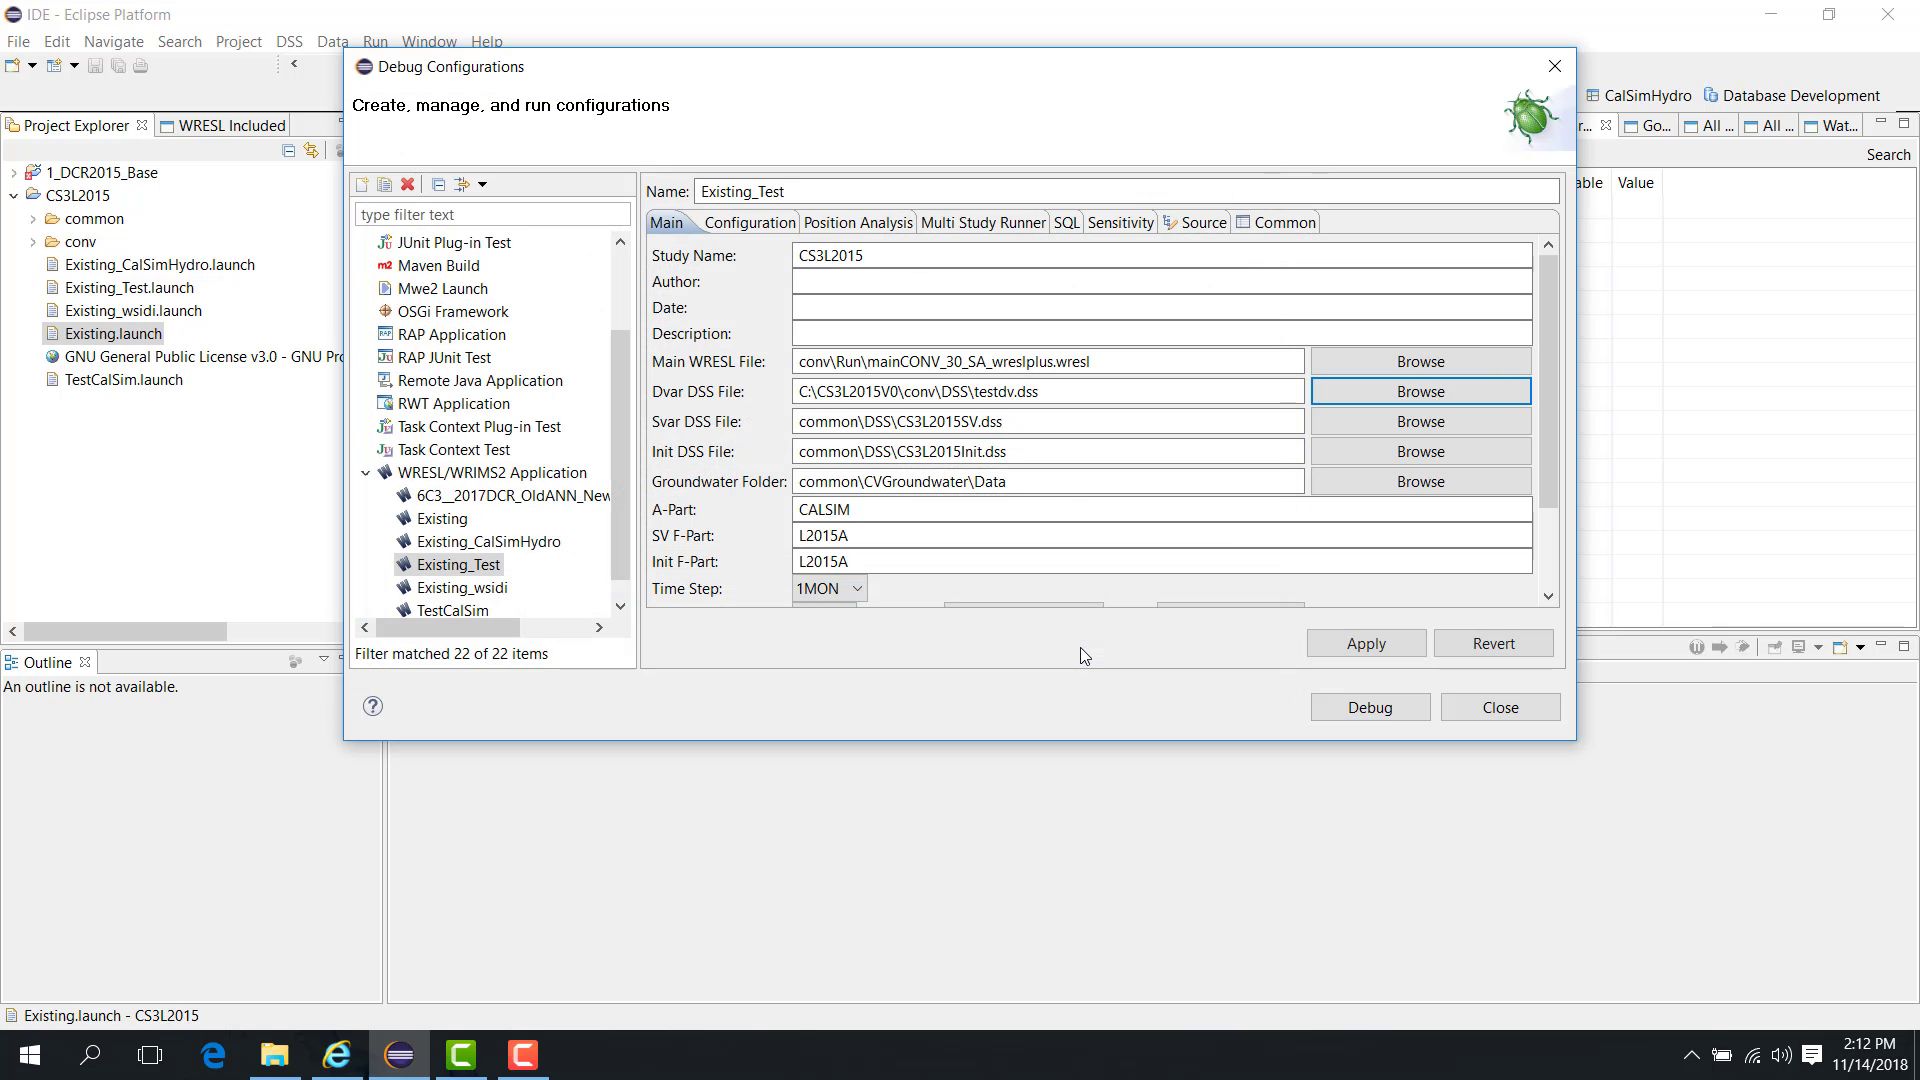Open filter options dropdown arrow in dialog
The width and height of the screenshot is (1920, 1080).
tap(482, 184)
